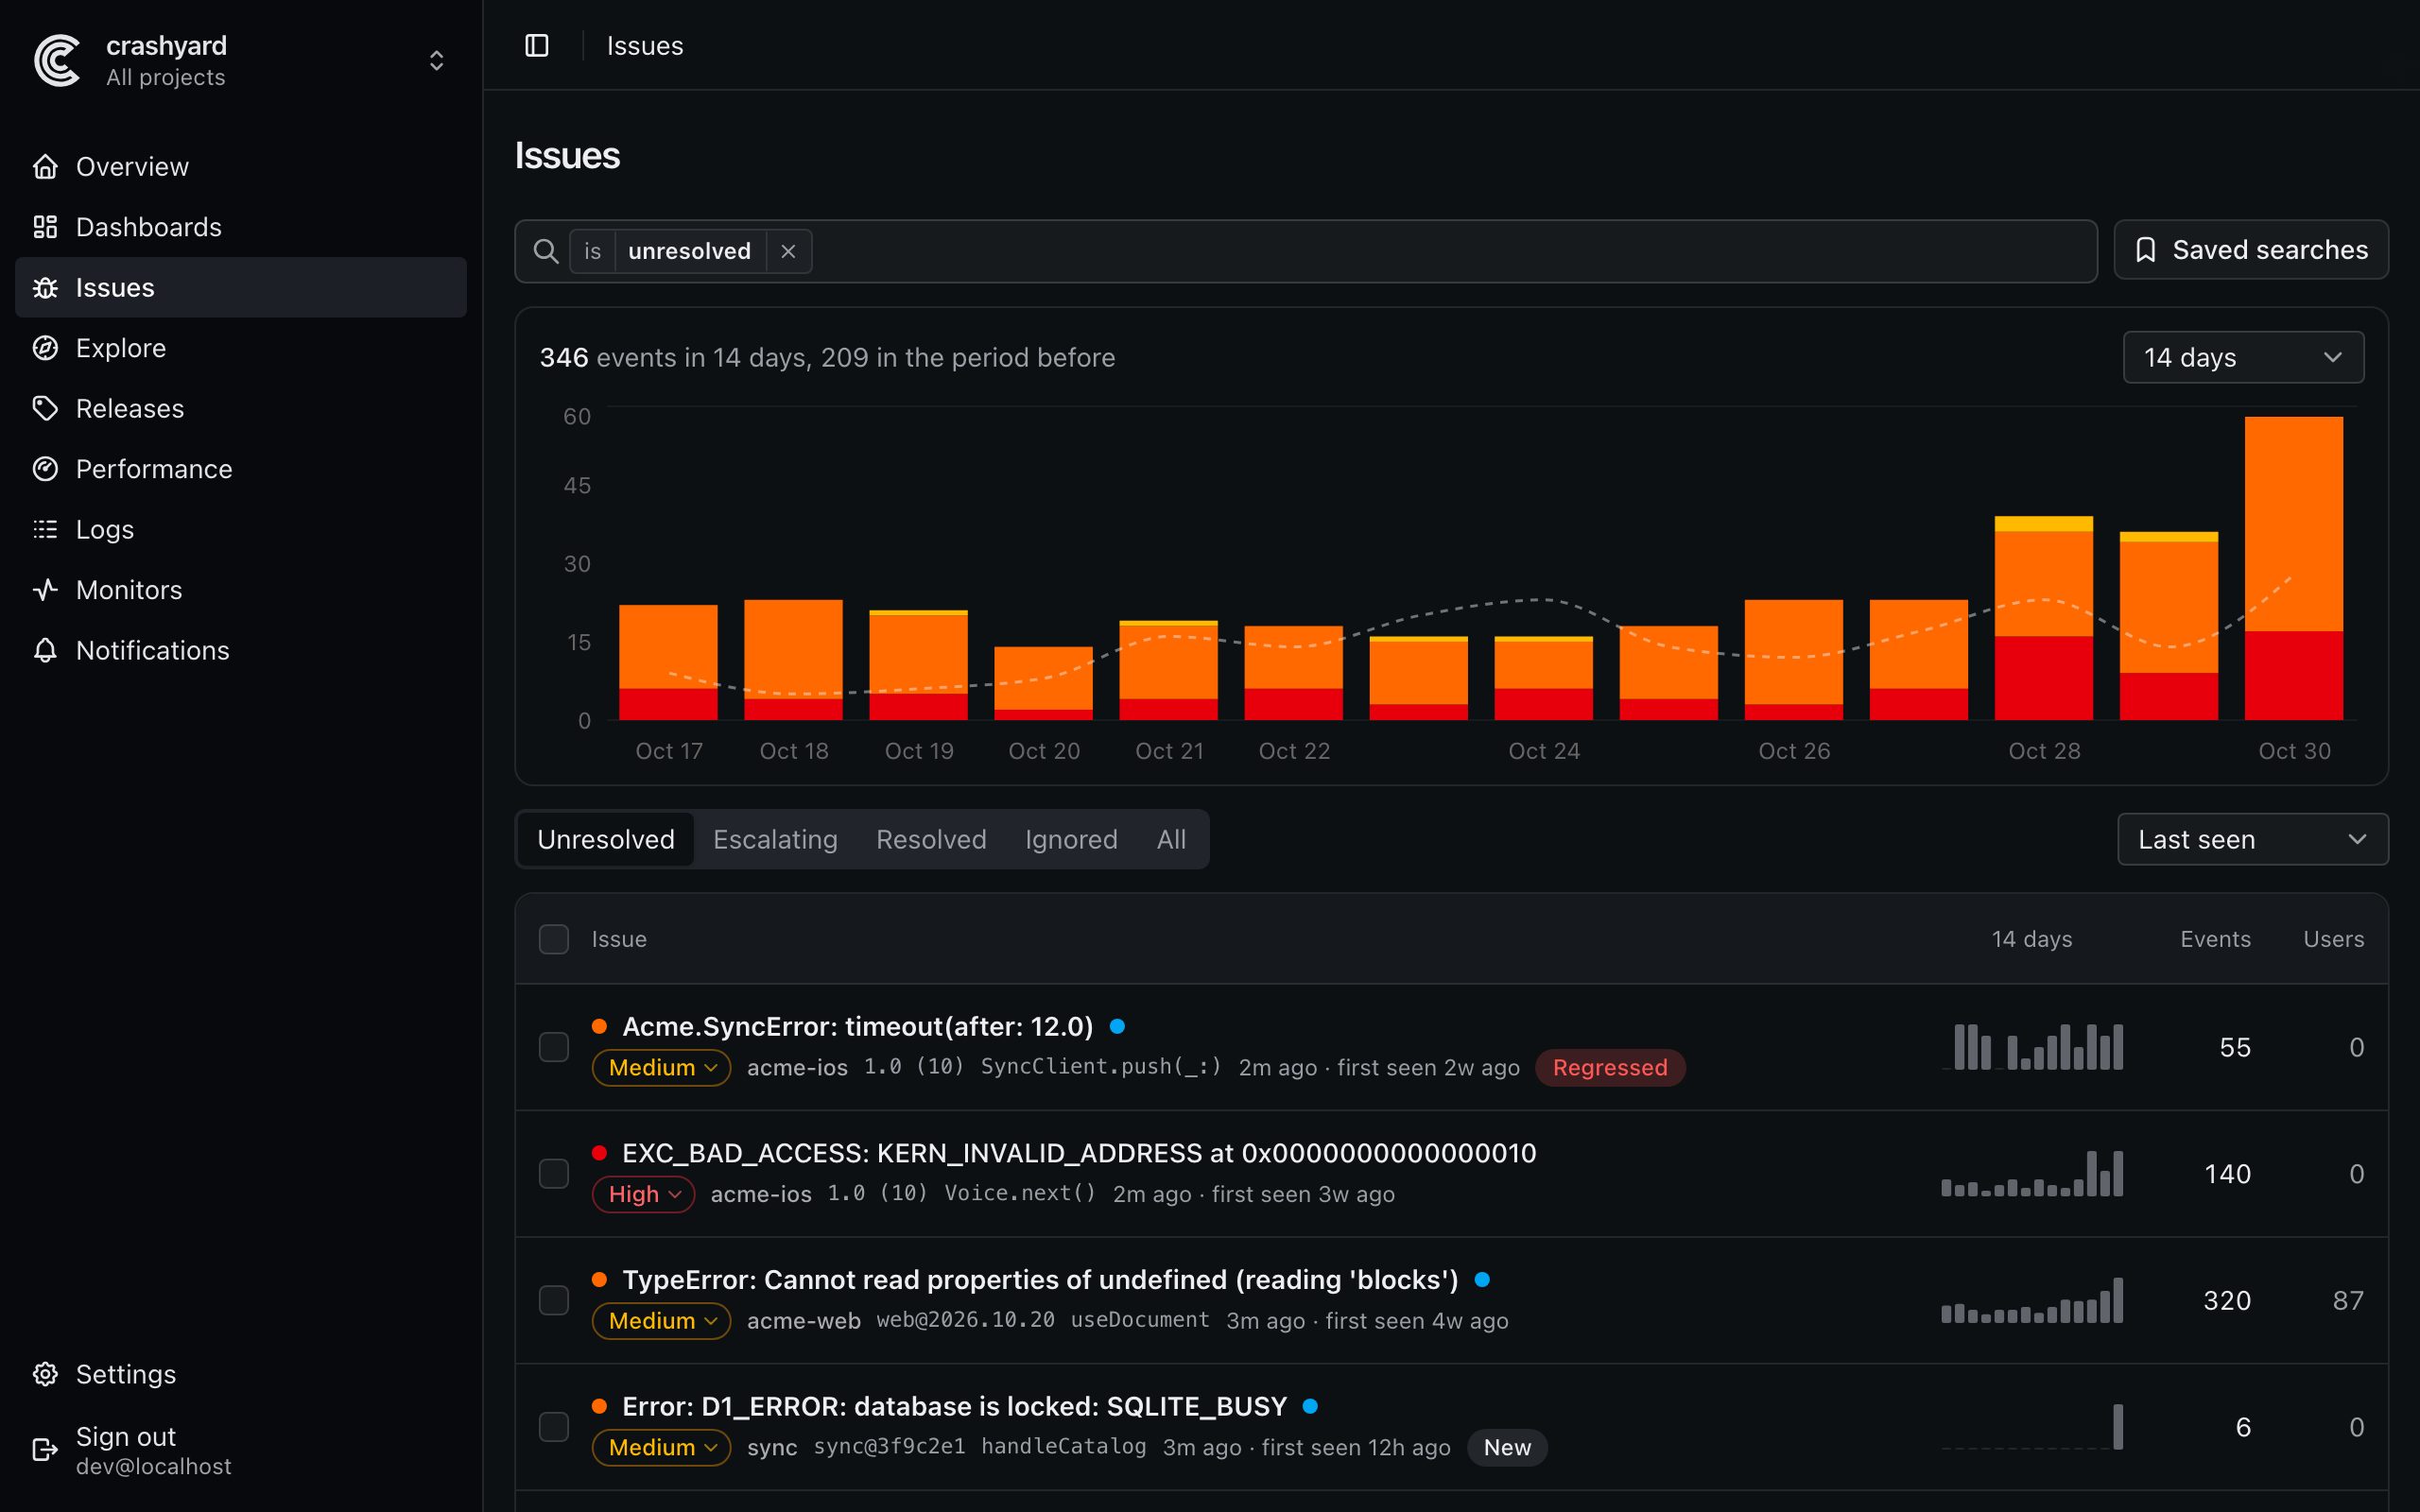Toggle the sidebar panel icon
Viewport: 2420px width, 1512px height.
(537, 45)
